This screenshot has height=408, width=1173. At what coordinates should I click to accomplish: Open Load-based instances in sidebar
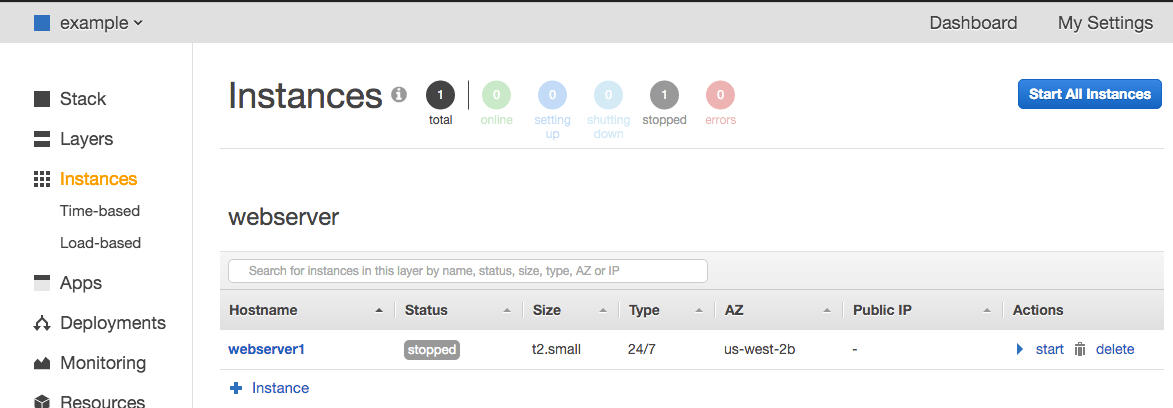(x=100, y=243)
